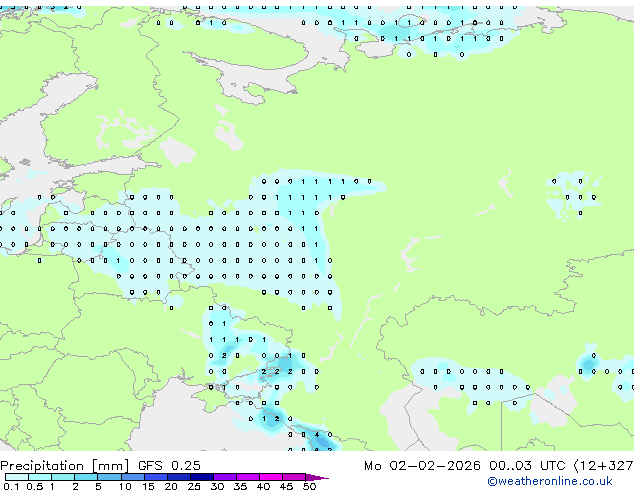The height and width of the screenshot is (490, 634).
Task: Select the 35–40 mm violet legend swatch
Action: tap(248, 477)
